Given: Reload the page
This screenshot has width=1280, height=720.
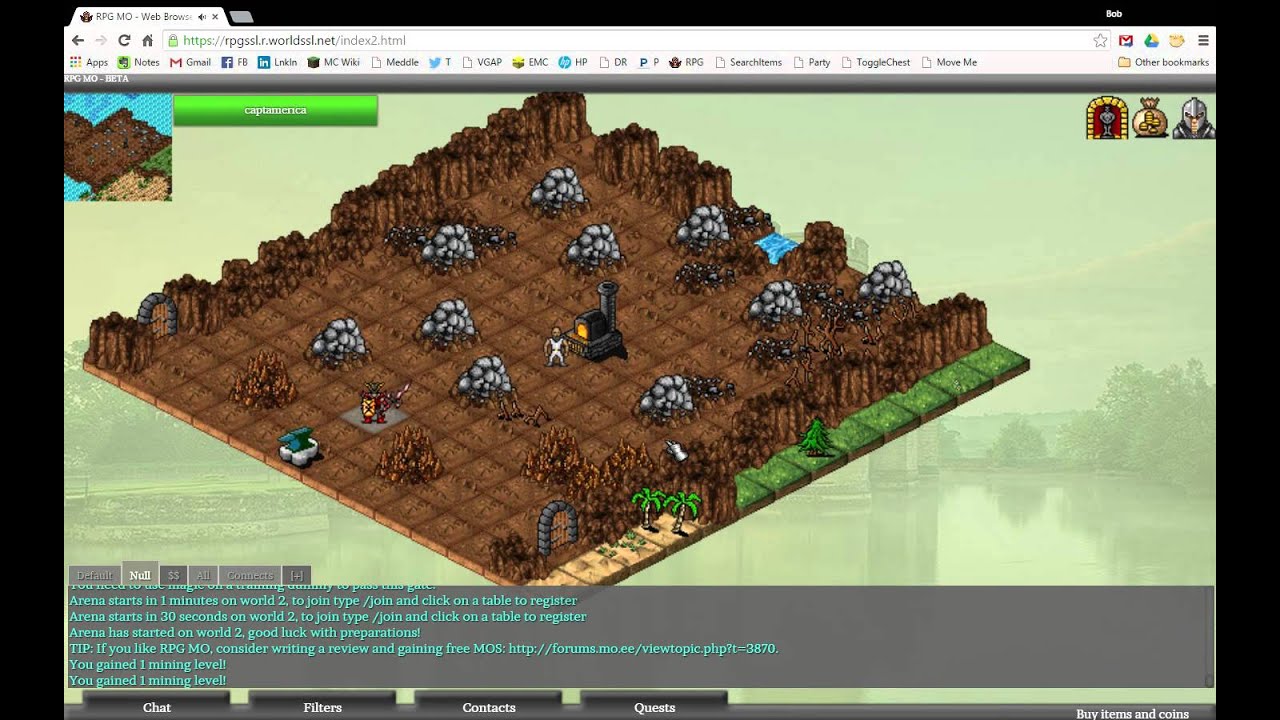Looking at the screenshot, I should 124,40.
